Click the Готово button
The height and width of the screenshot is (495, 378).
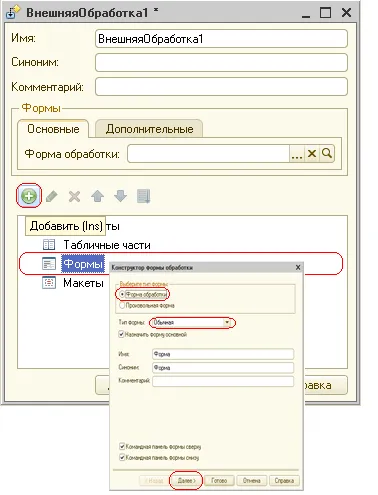point(219,480)
